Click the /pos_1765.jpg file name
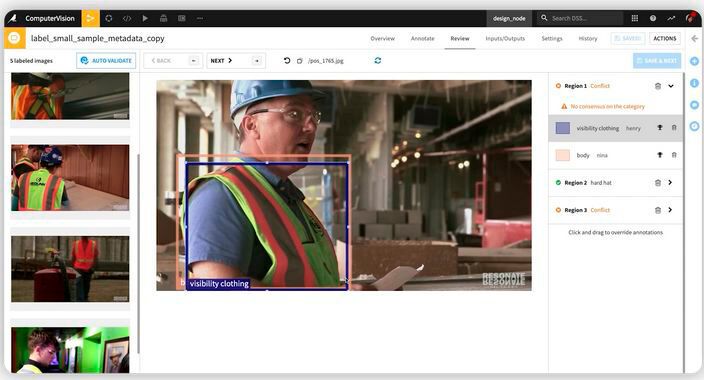 [326, 61]
